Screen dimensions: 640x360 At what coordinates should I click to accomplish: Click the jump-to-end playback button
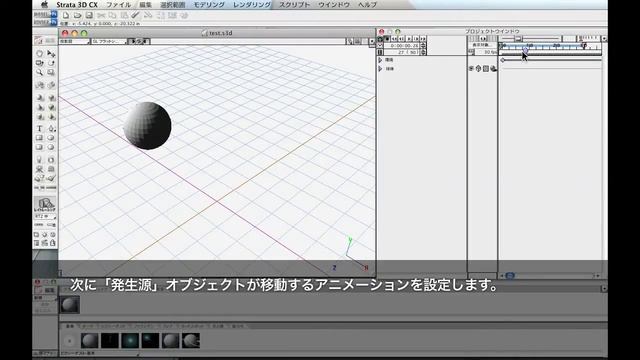tap(423, 38)
